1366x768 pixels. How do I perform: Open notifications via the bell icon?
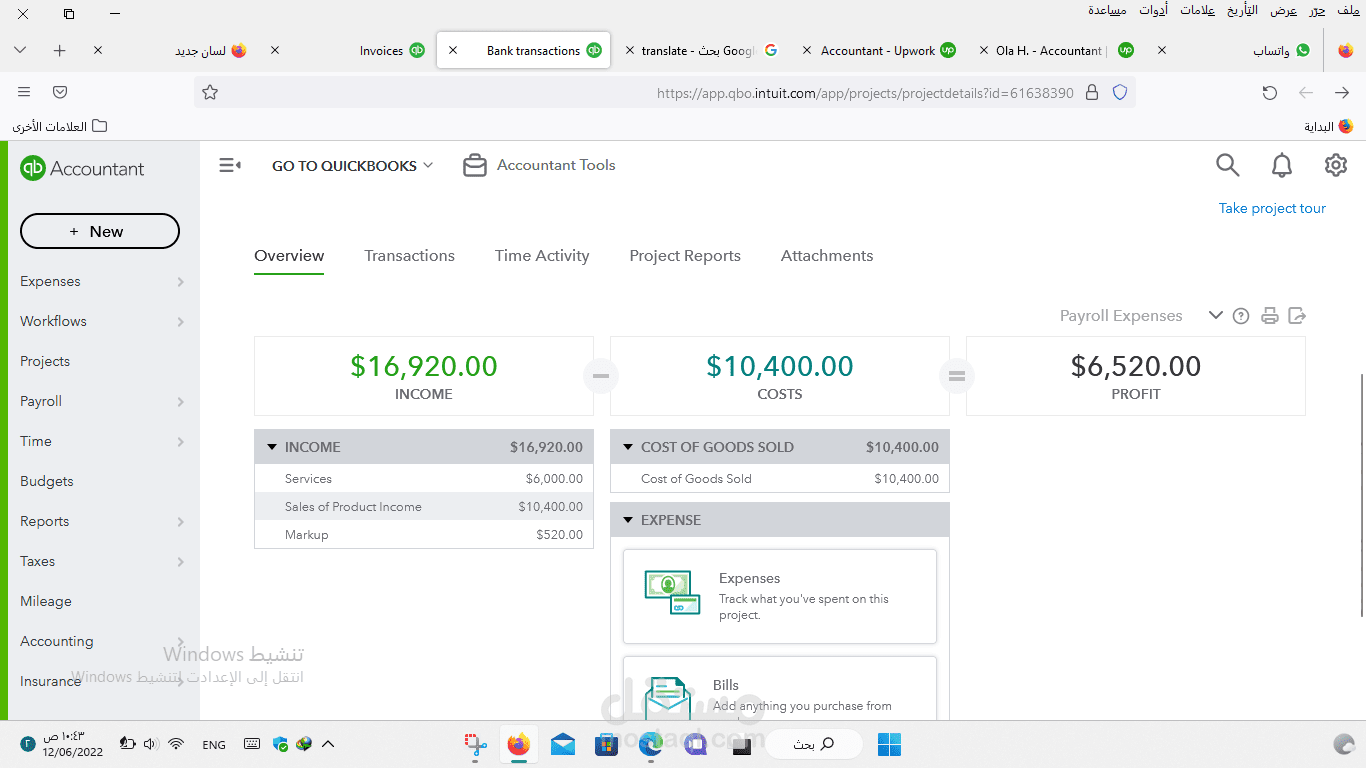point(1281,165)
